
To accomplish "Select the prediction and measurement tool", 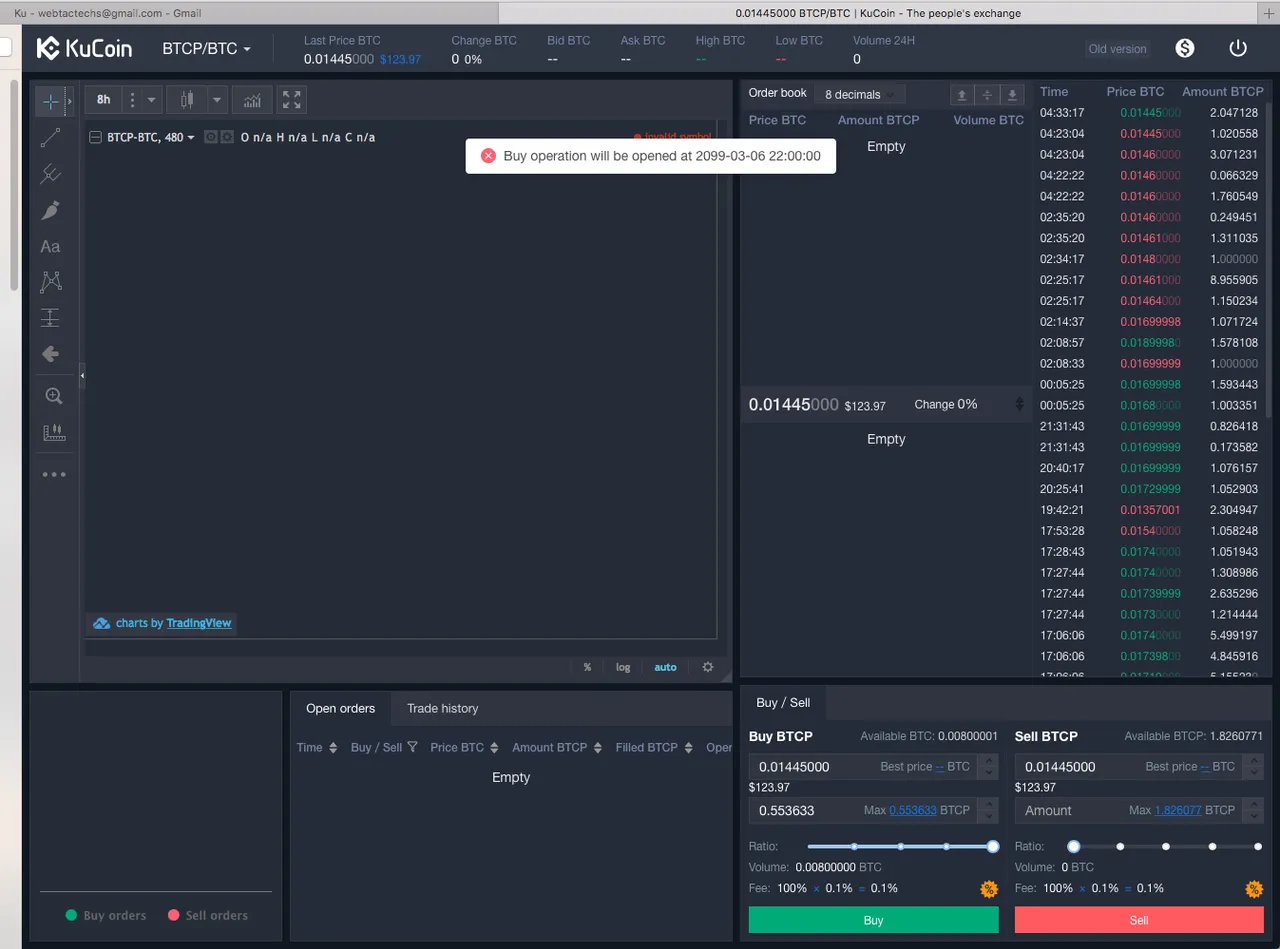I will 50,318.
